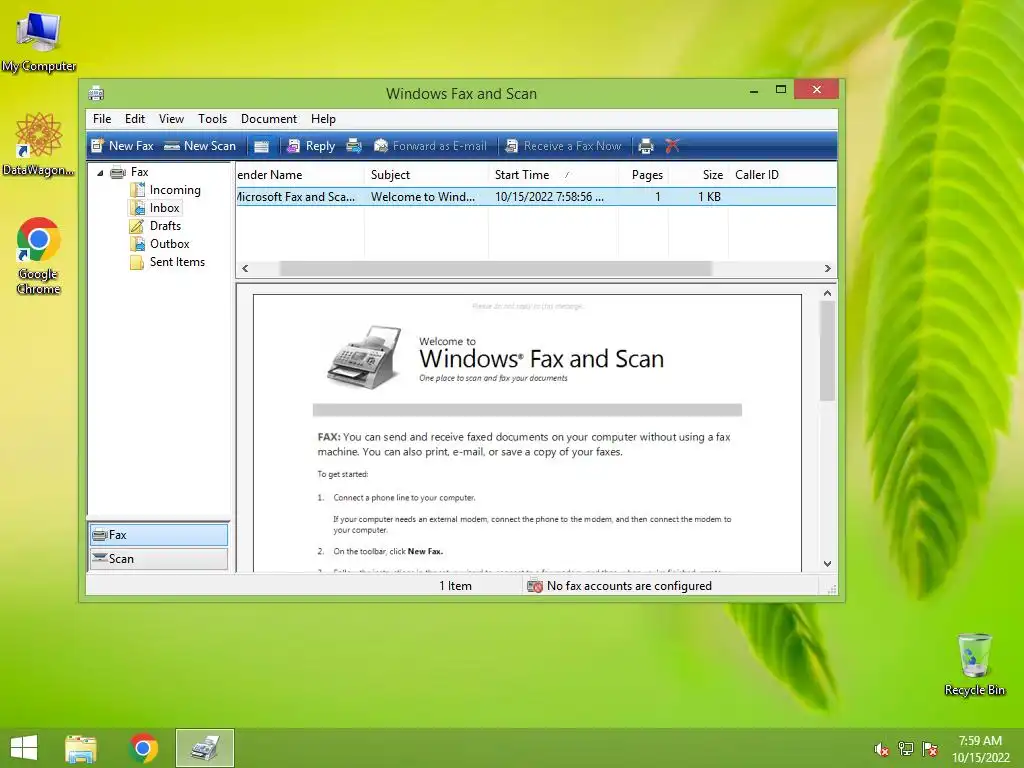The height and width of the screenshot is (768, 1024).
Task: Click left arrow of message list scrollbar
Action: tap(245, 268)
